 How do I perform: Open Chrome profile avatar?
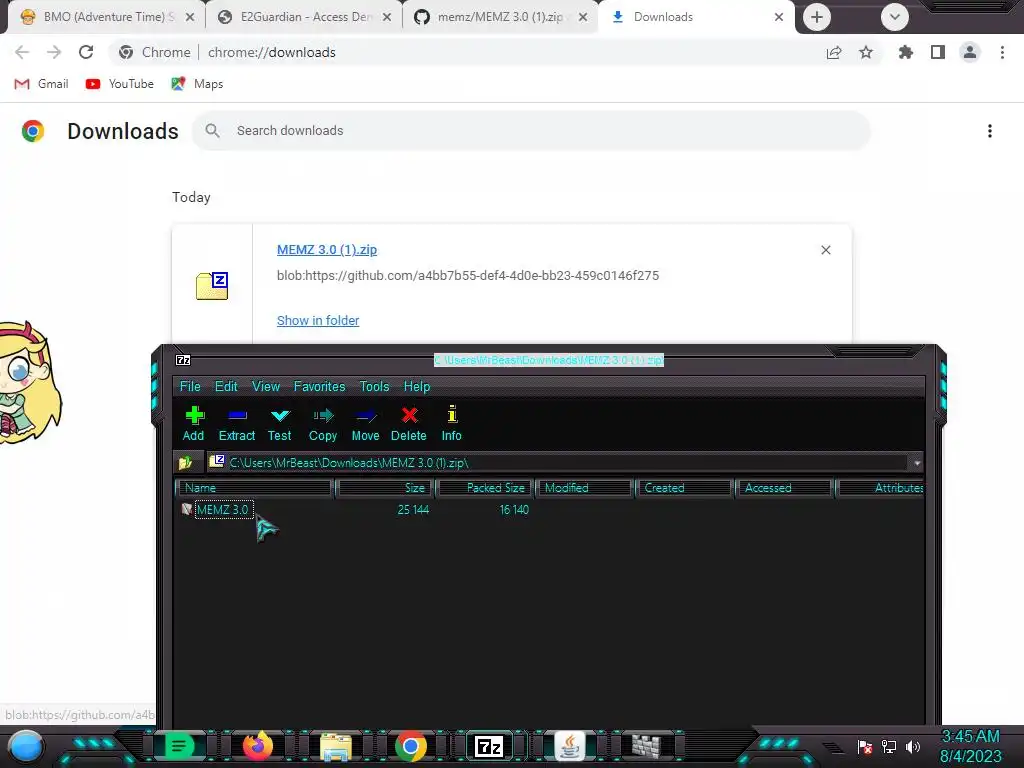[x=970, y=52]
